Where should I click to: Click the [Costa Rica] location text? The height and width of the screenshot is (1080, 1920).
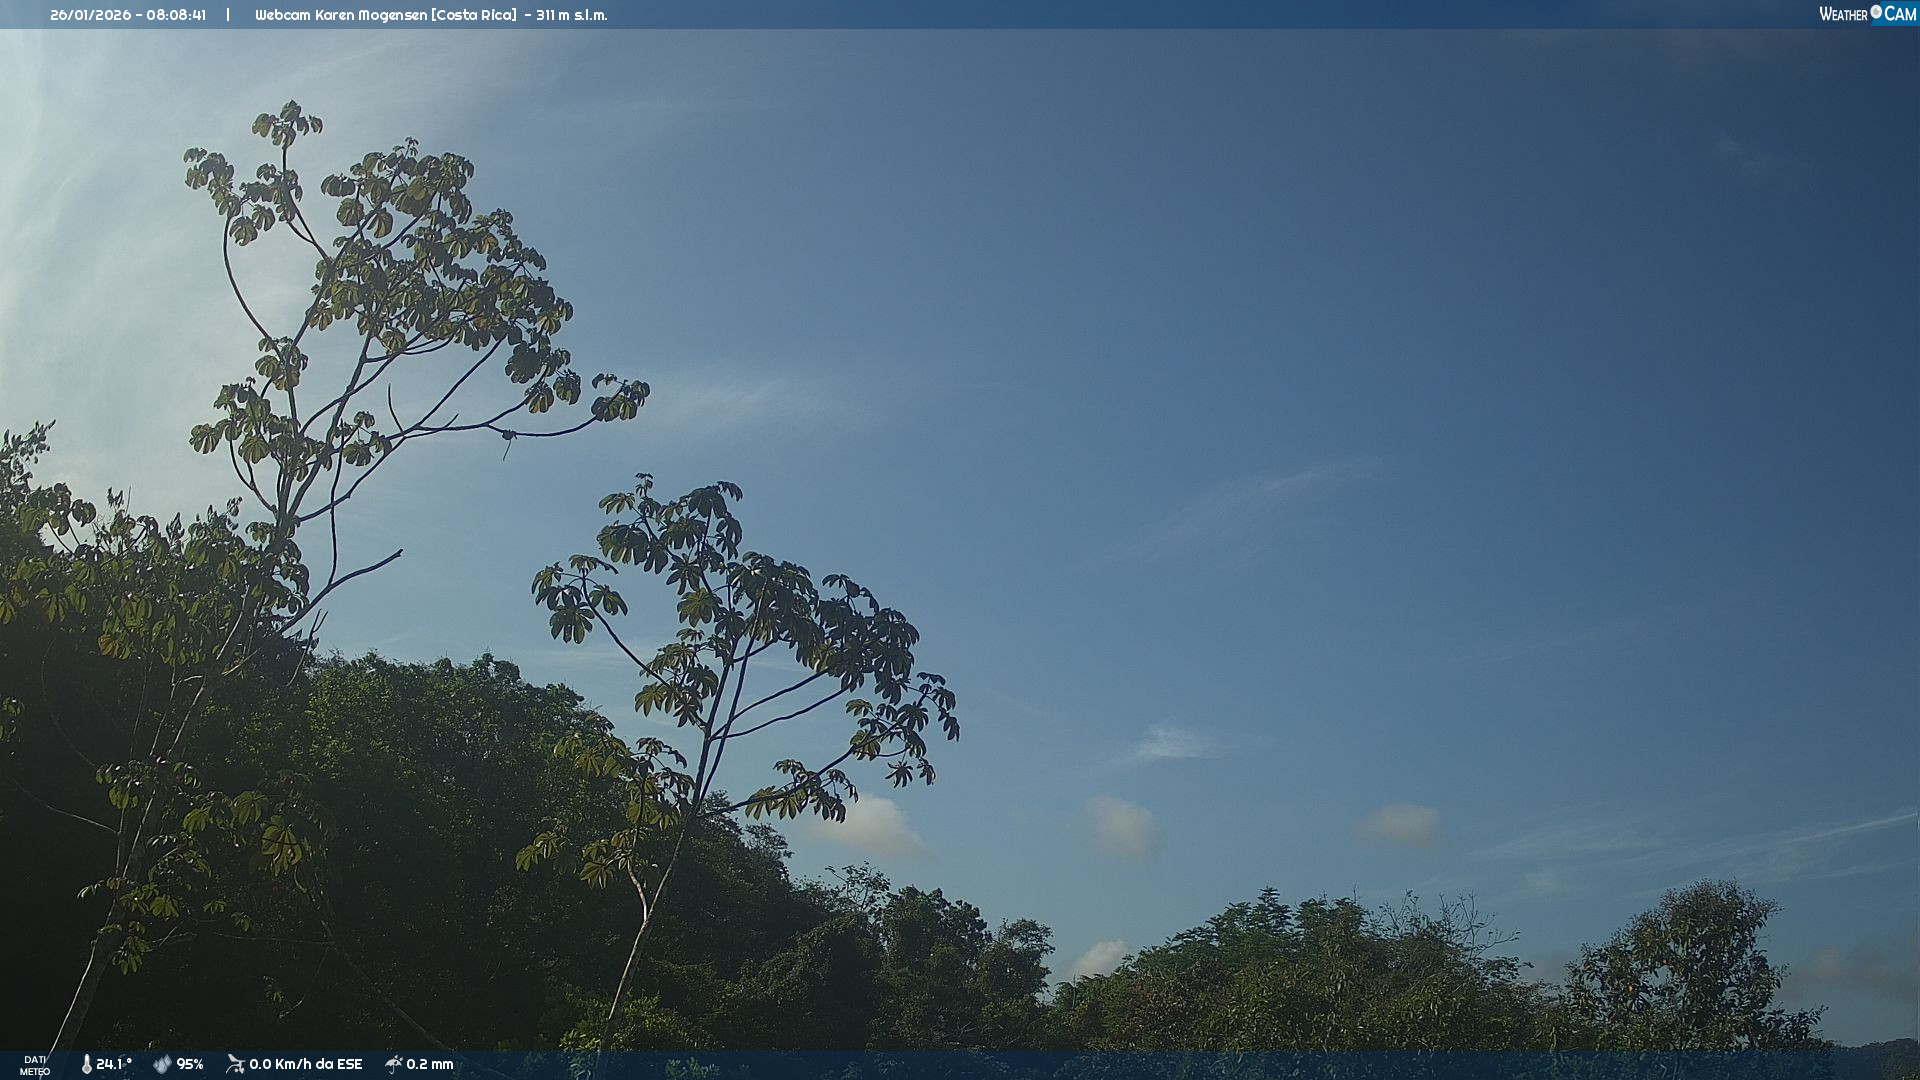pos(474,15)
